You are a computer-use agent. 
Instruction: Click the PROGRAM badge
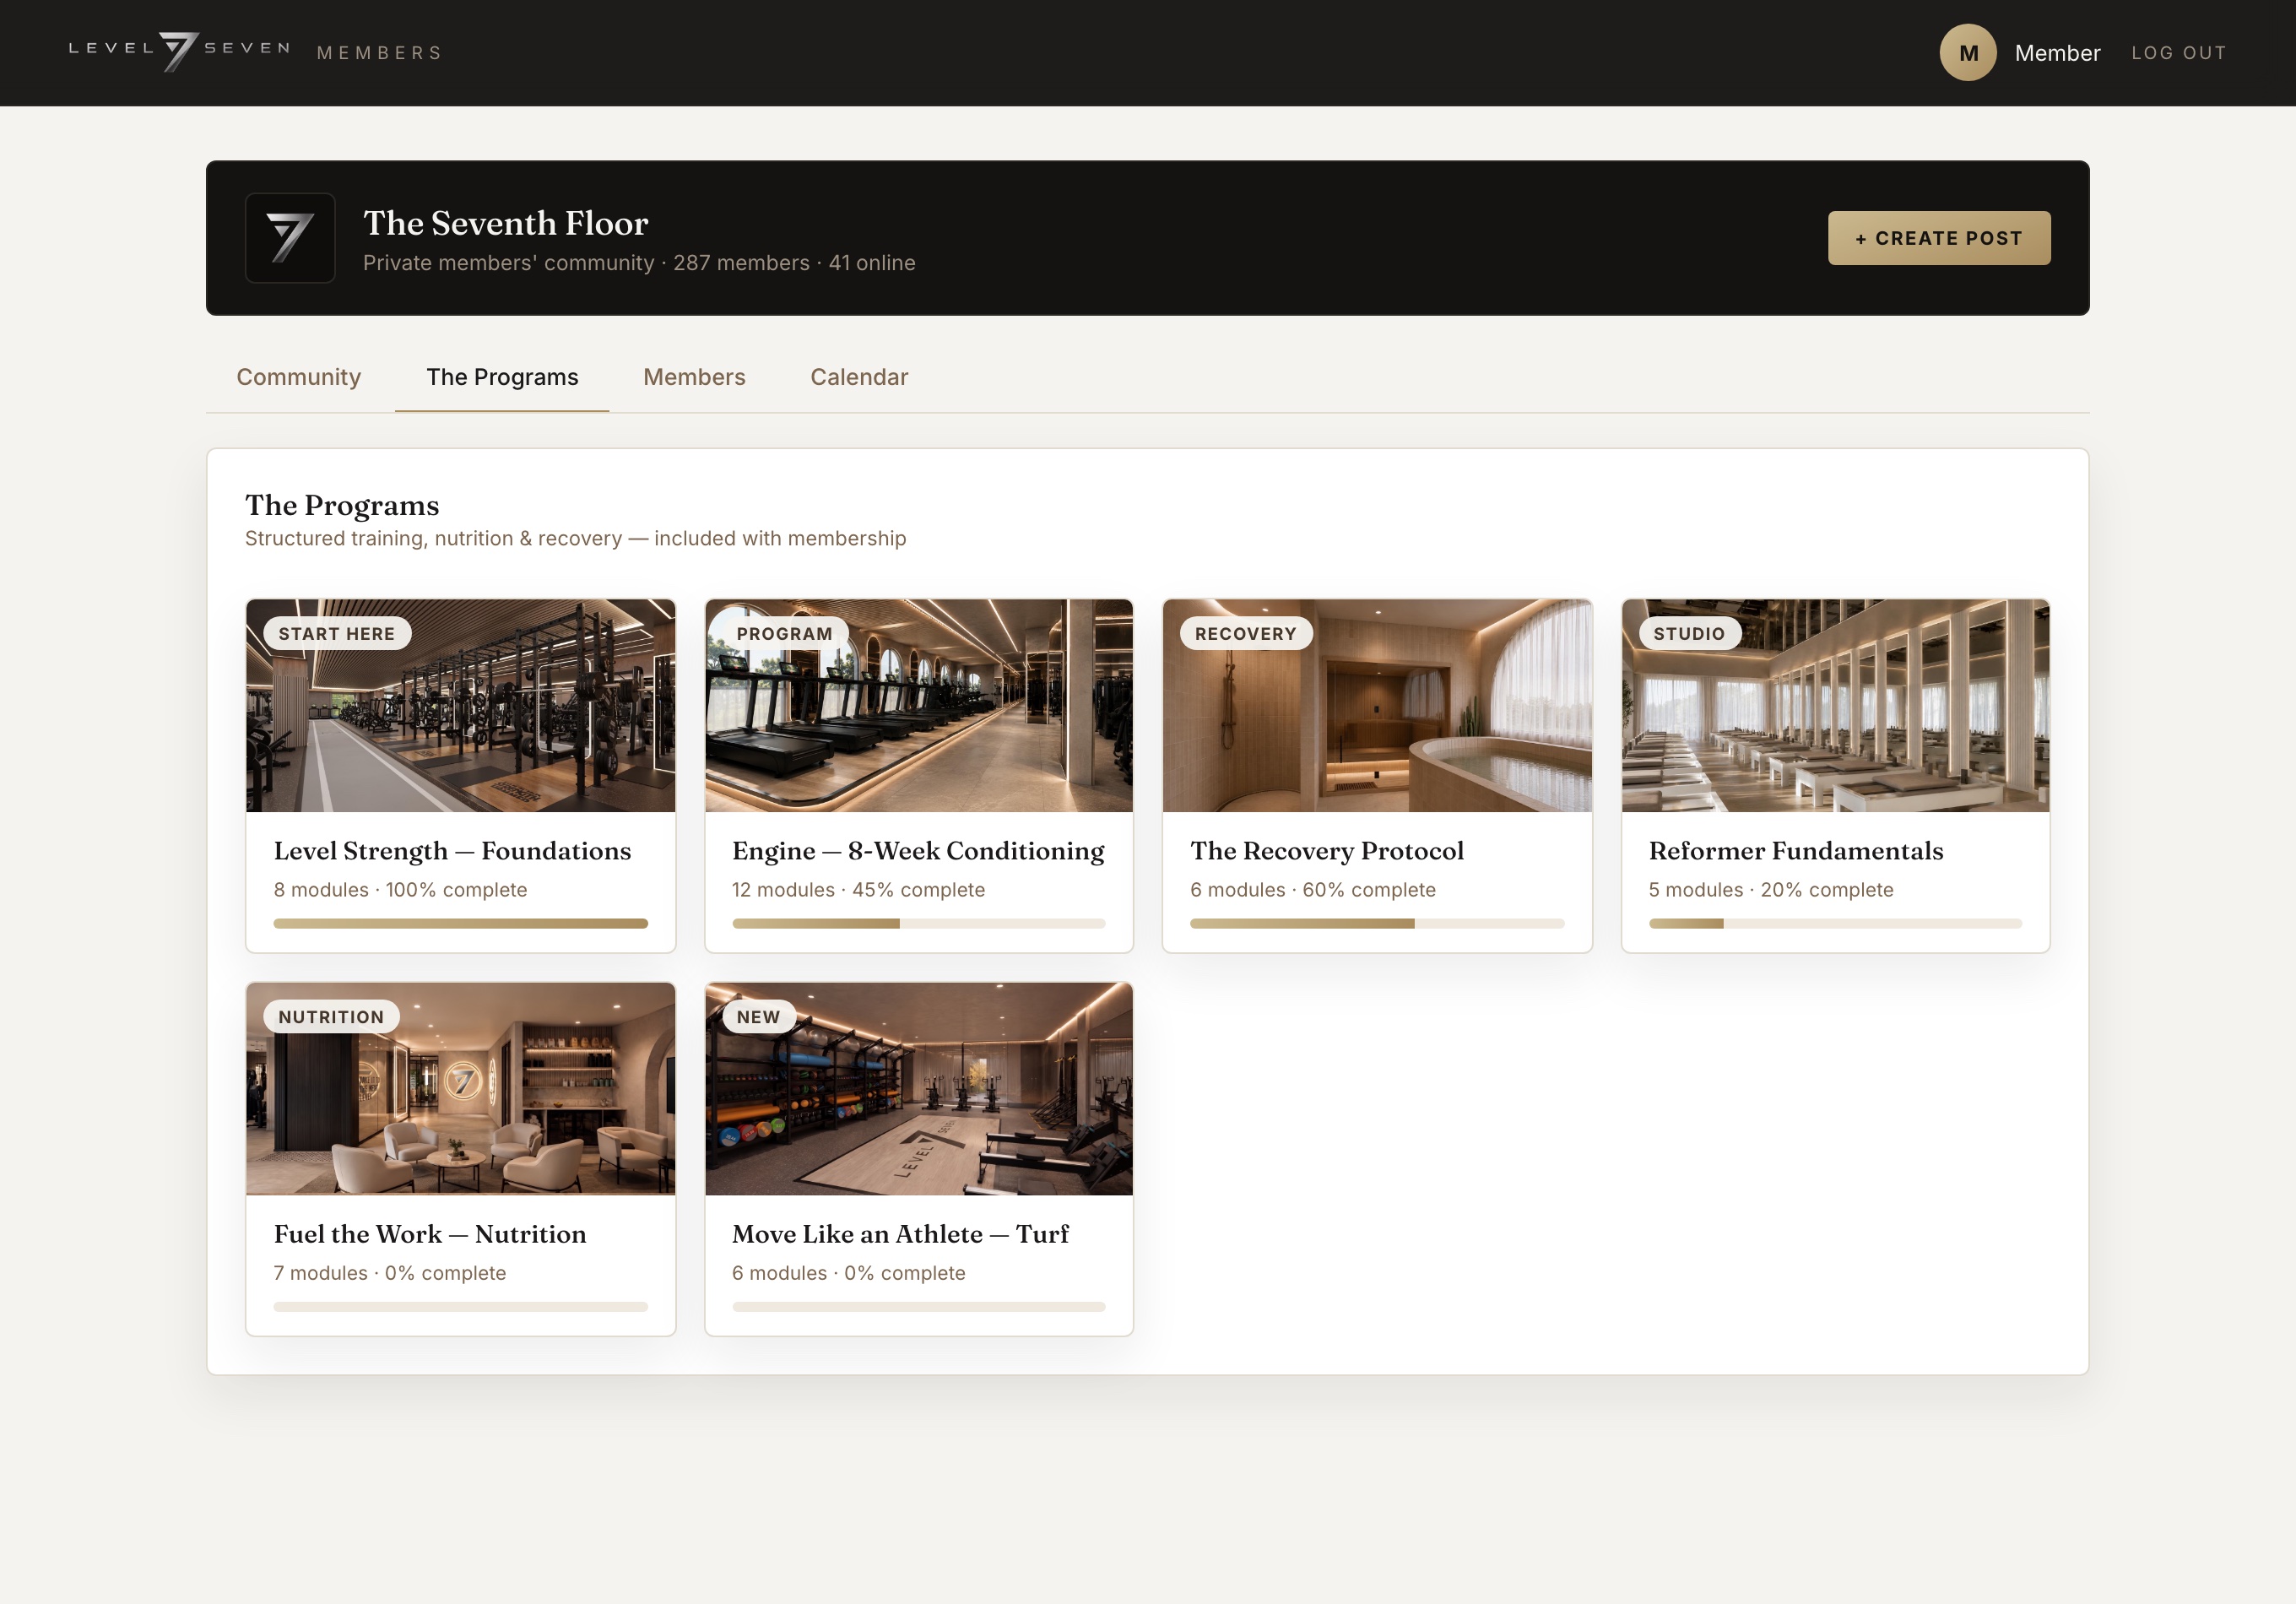point(785,634)
